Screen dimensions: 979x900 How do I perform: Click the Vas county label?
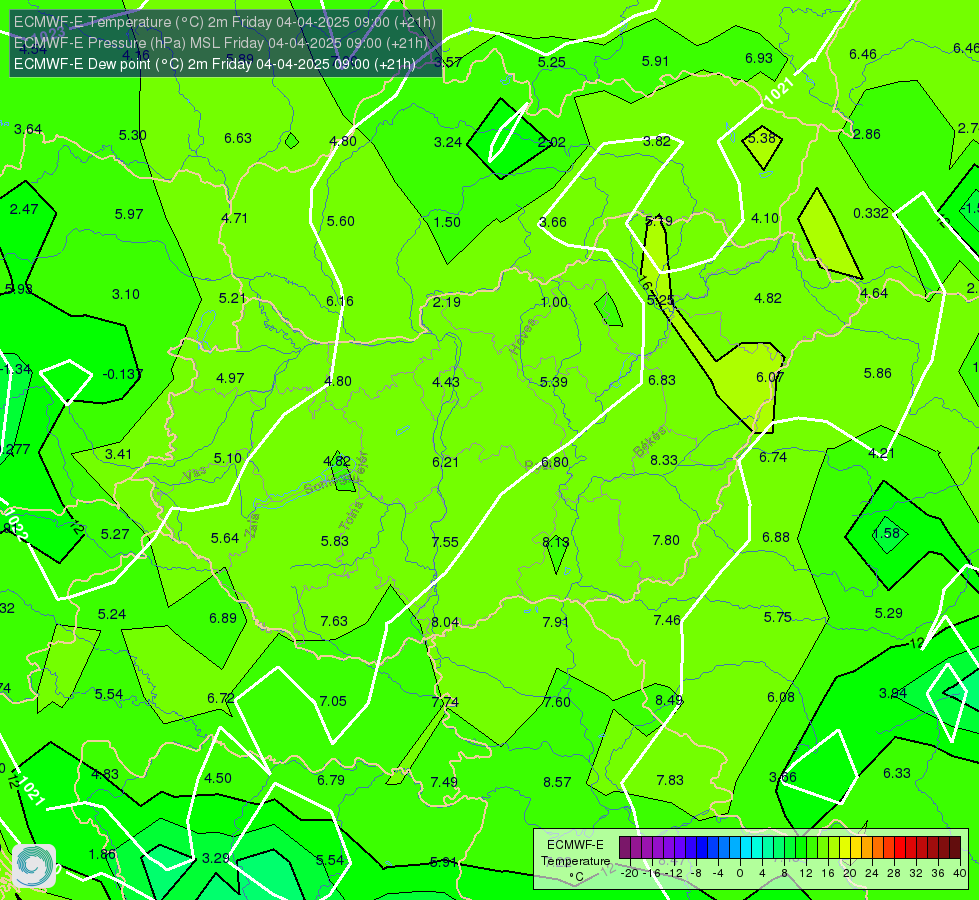click(195, 475)
